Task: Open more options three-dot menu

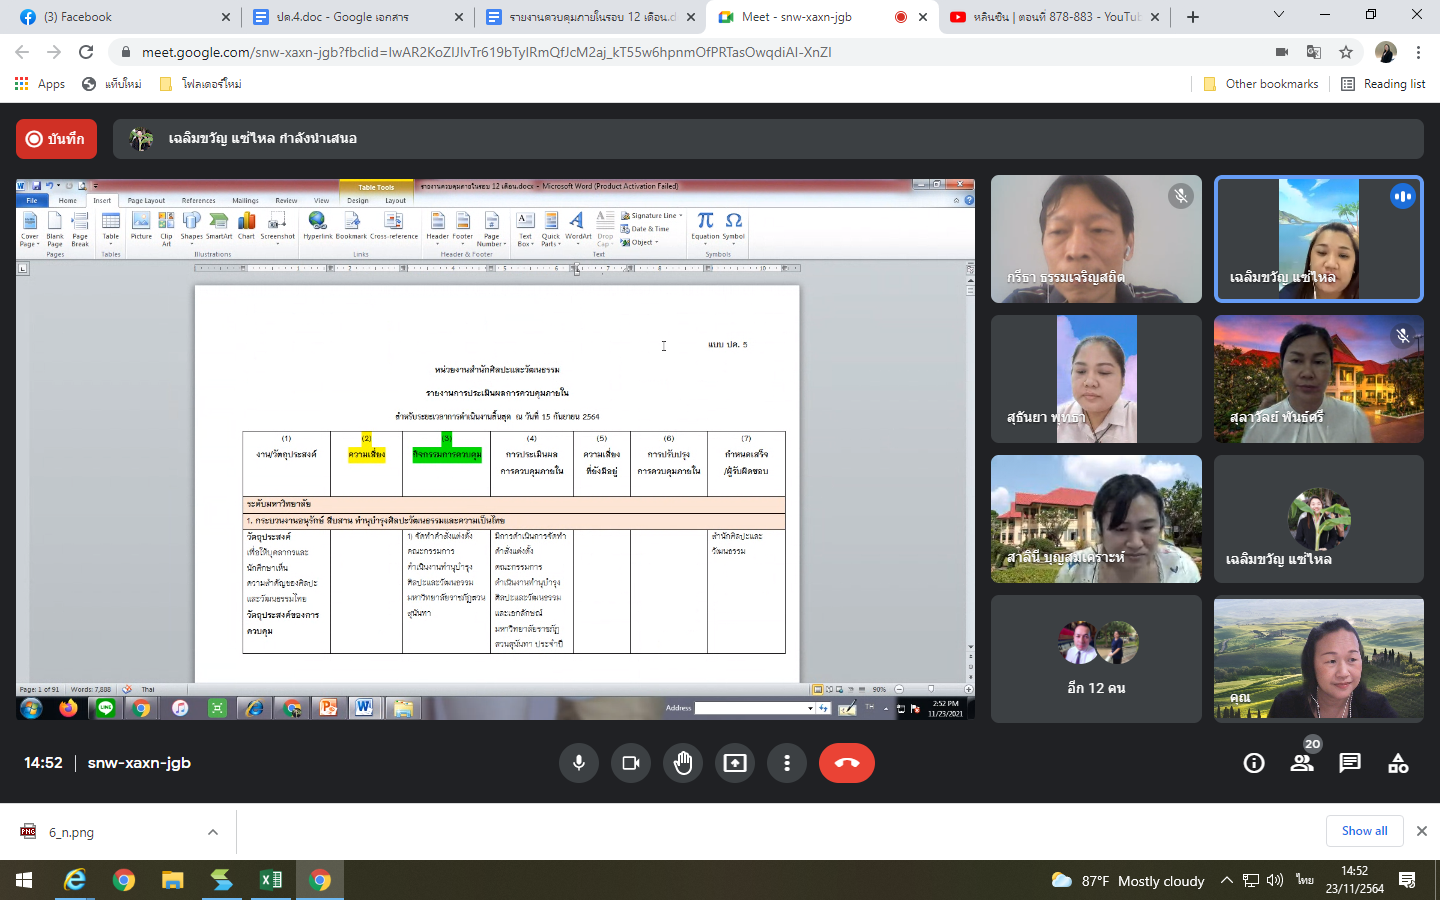Action: pyautogui.click(x=787, y=763)
